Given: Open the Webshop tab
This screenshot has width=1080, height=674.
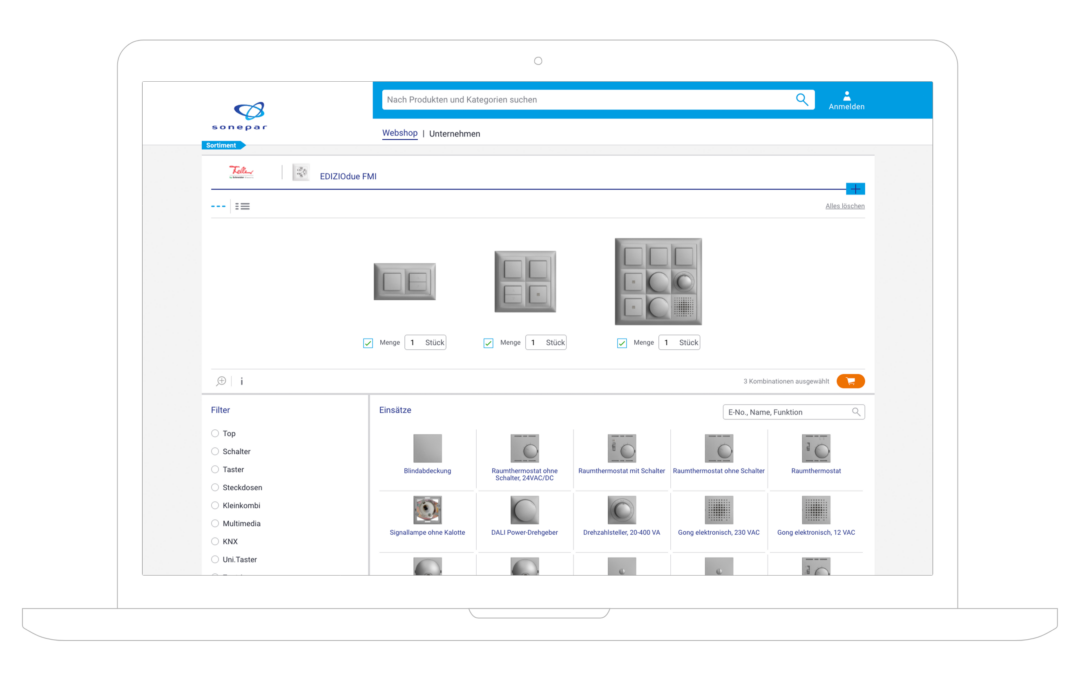Looking at the screenshot, I should tap(400, 133).
